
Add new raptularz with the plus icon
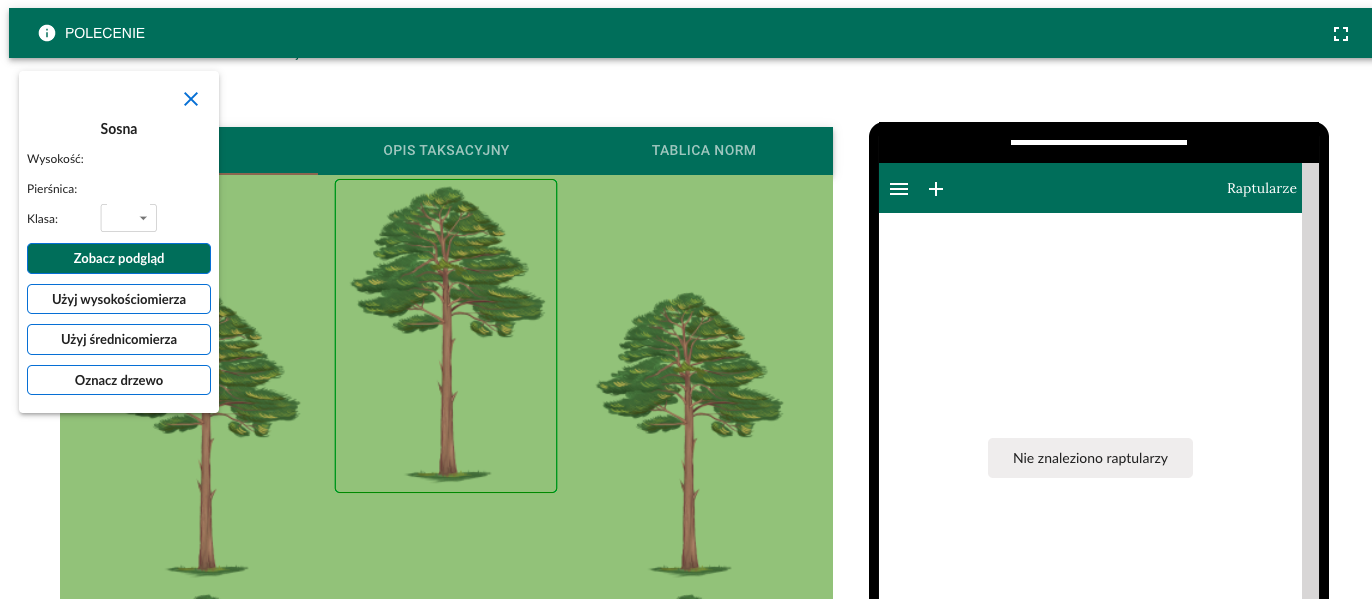click(936, 189)
